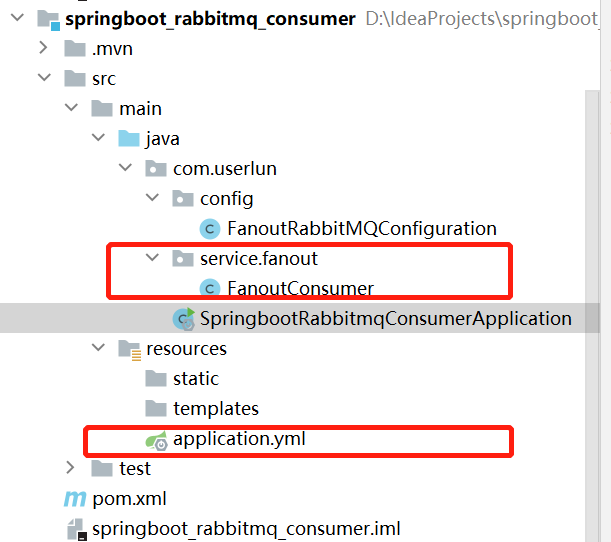Click the test folder icon
Viewport: 611px width, 542px height.
[x=102, y=468]
